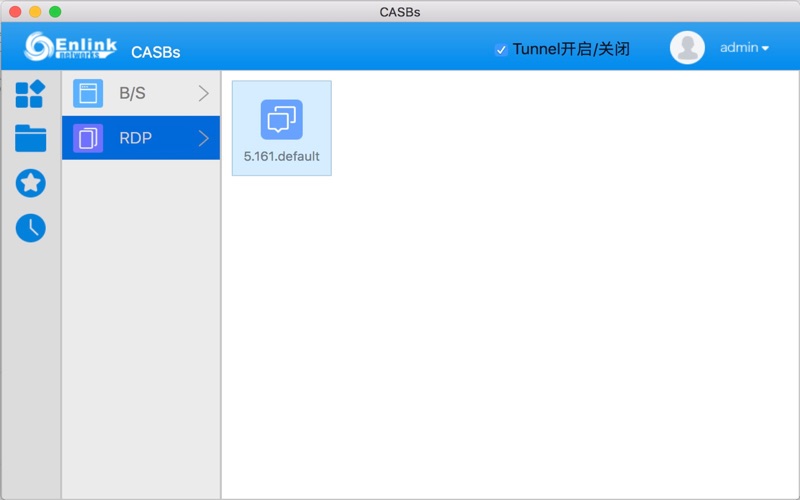Image resolution: width=800 pixels, height=500 pixels.
Task: Show favorites via star sidebar icon
Action: click(x=31, y=183)
